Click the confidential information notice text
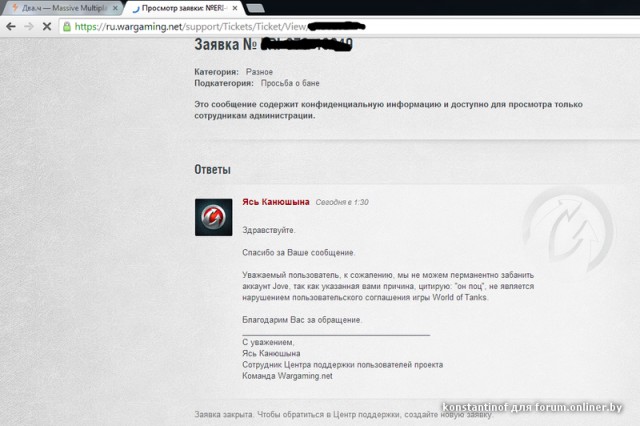Screen dimensions: 640x426 tap(388, 110)
